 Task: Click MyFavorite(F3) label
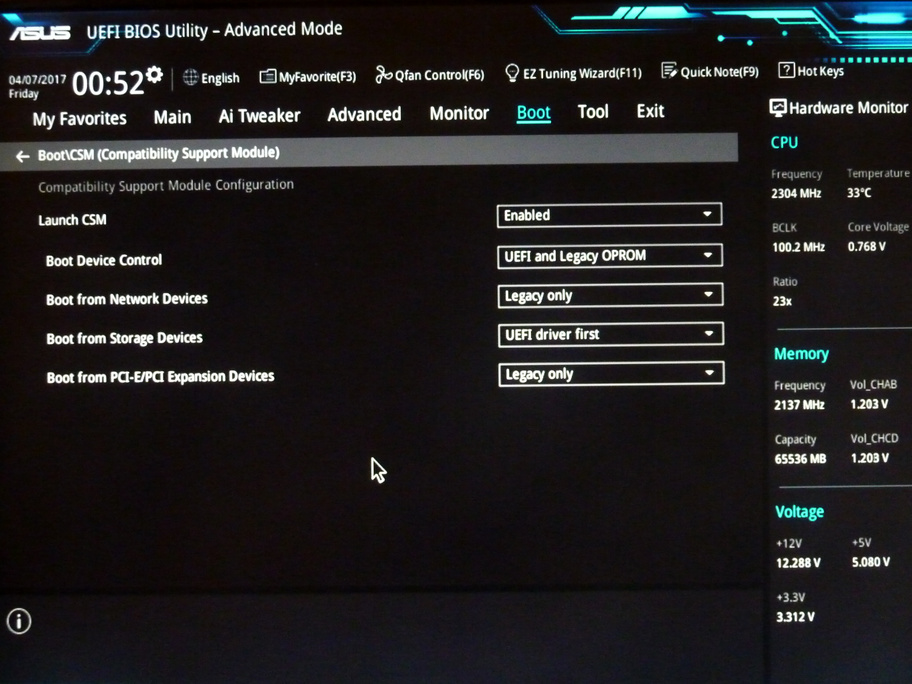coord(317,76)
